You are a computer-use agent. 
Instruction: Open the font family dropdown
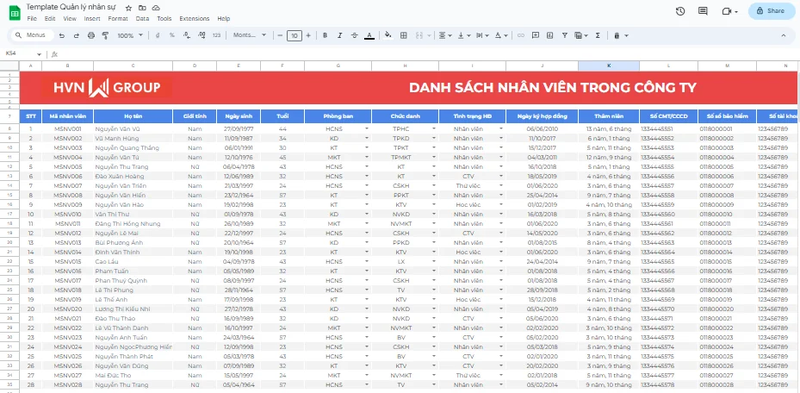click(x=250, y=36)
